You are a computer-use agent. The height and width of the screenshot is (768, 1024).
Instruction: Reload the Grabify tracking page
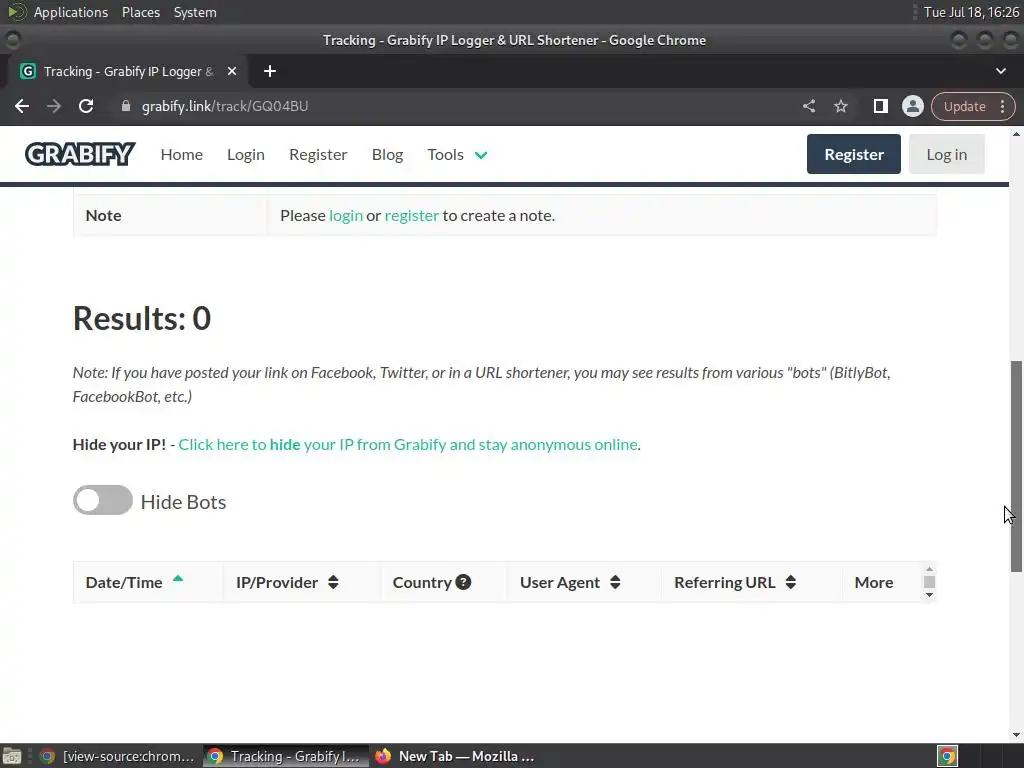coord(86,106)
